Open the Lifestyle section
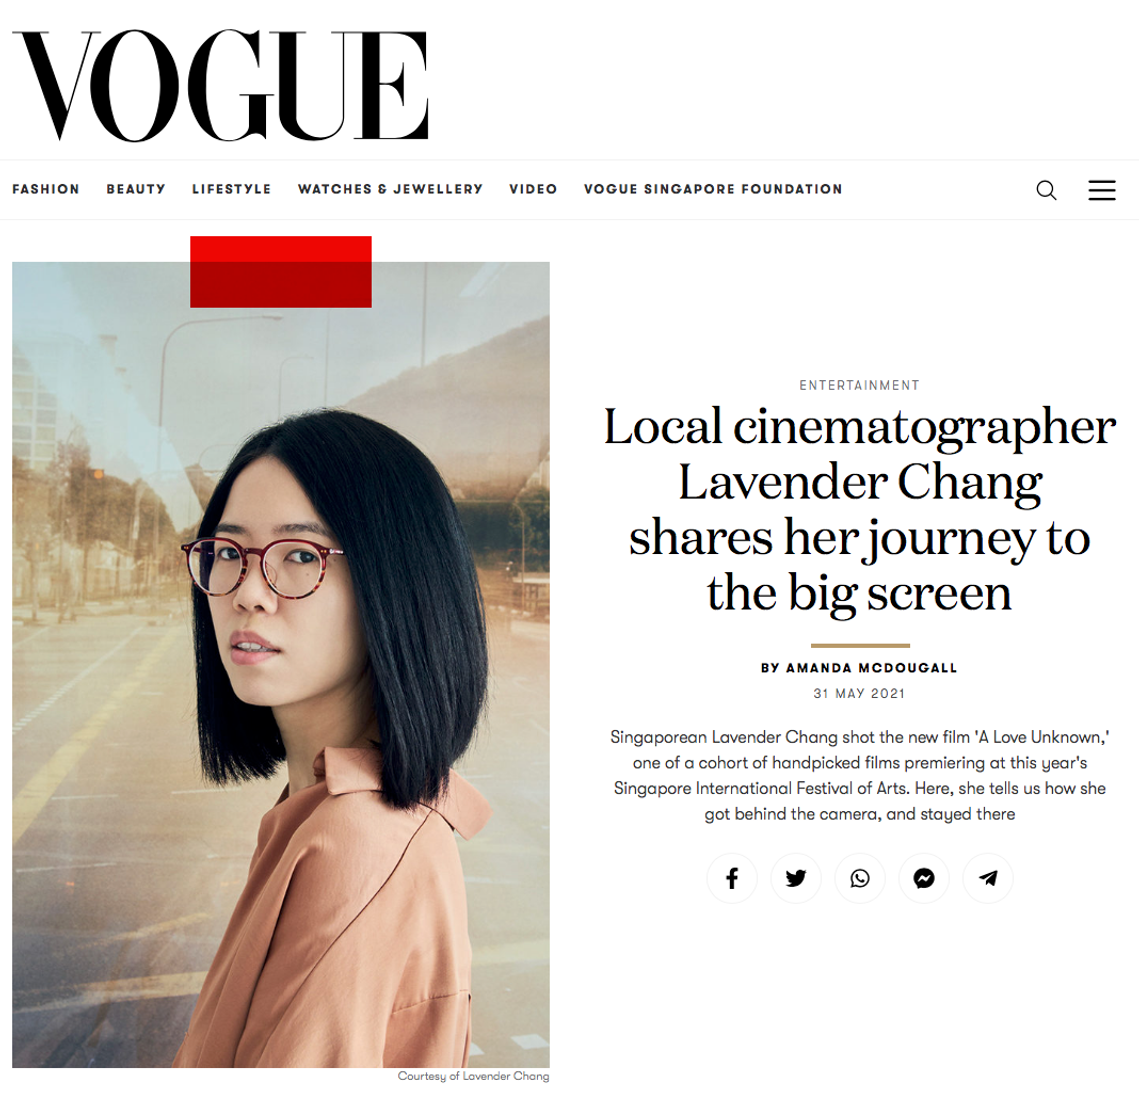The height and width of the screenshot is (1106, 1139). (232, 189)
